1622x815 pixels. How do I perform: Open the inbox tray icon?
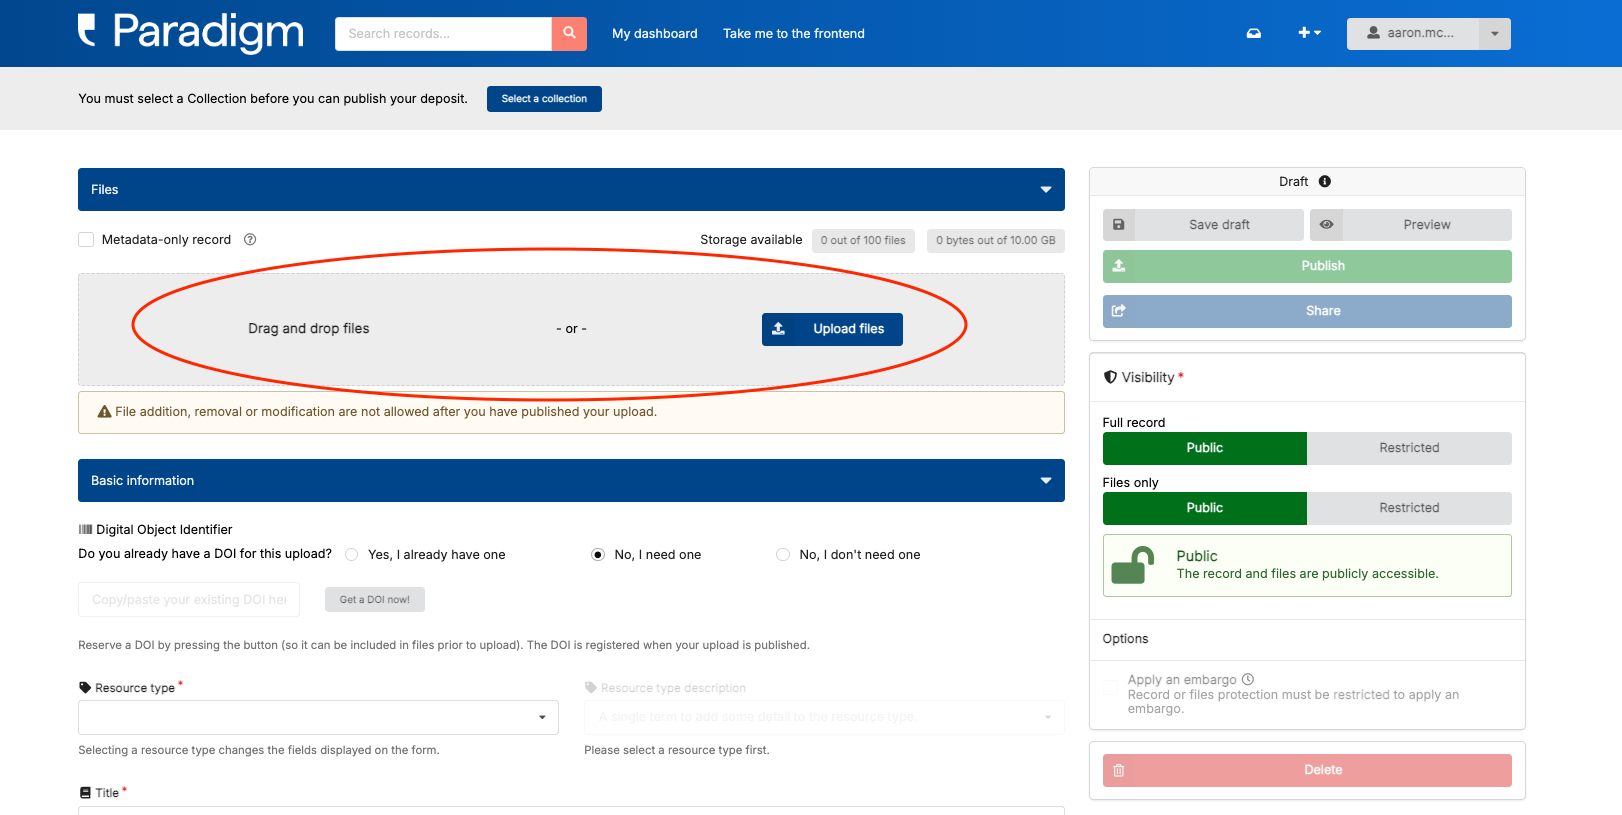[x=1254, y=33]
